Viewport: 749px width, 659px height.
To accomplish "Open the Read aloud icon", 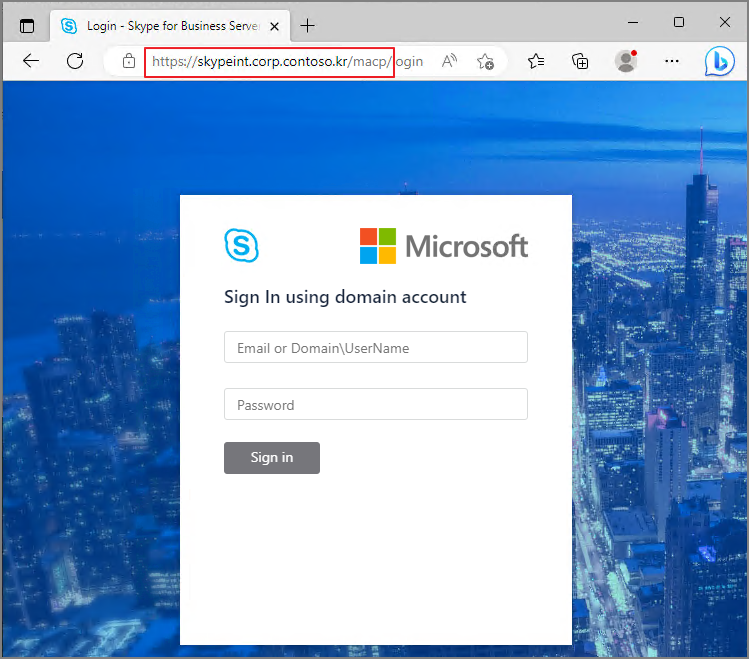I will tap(449, 61).
